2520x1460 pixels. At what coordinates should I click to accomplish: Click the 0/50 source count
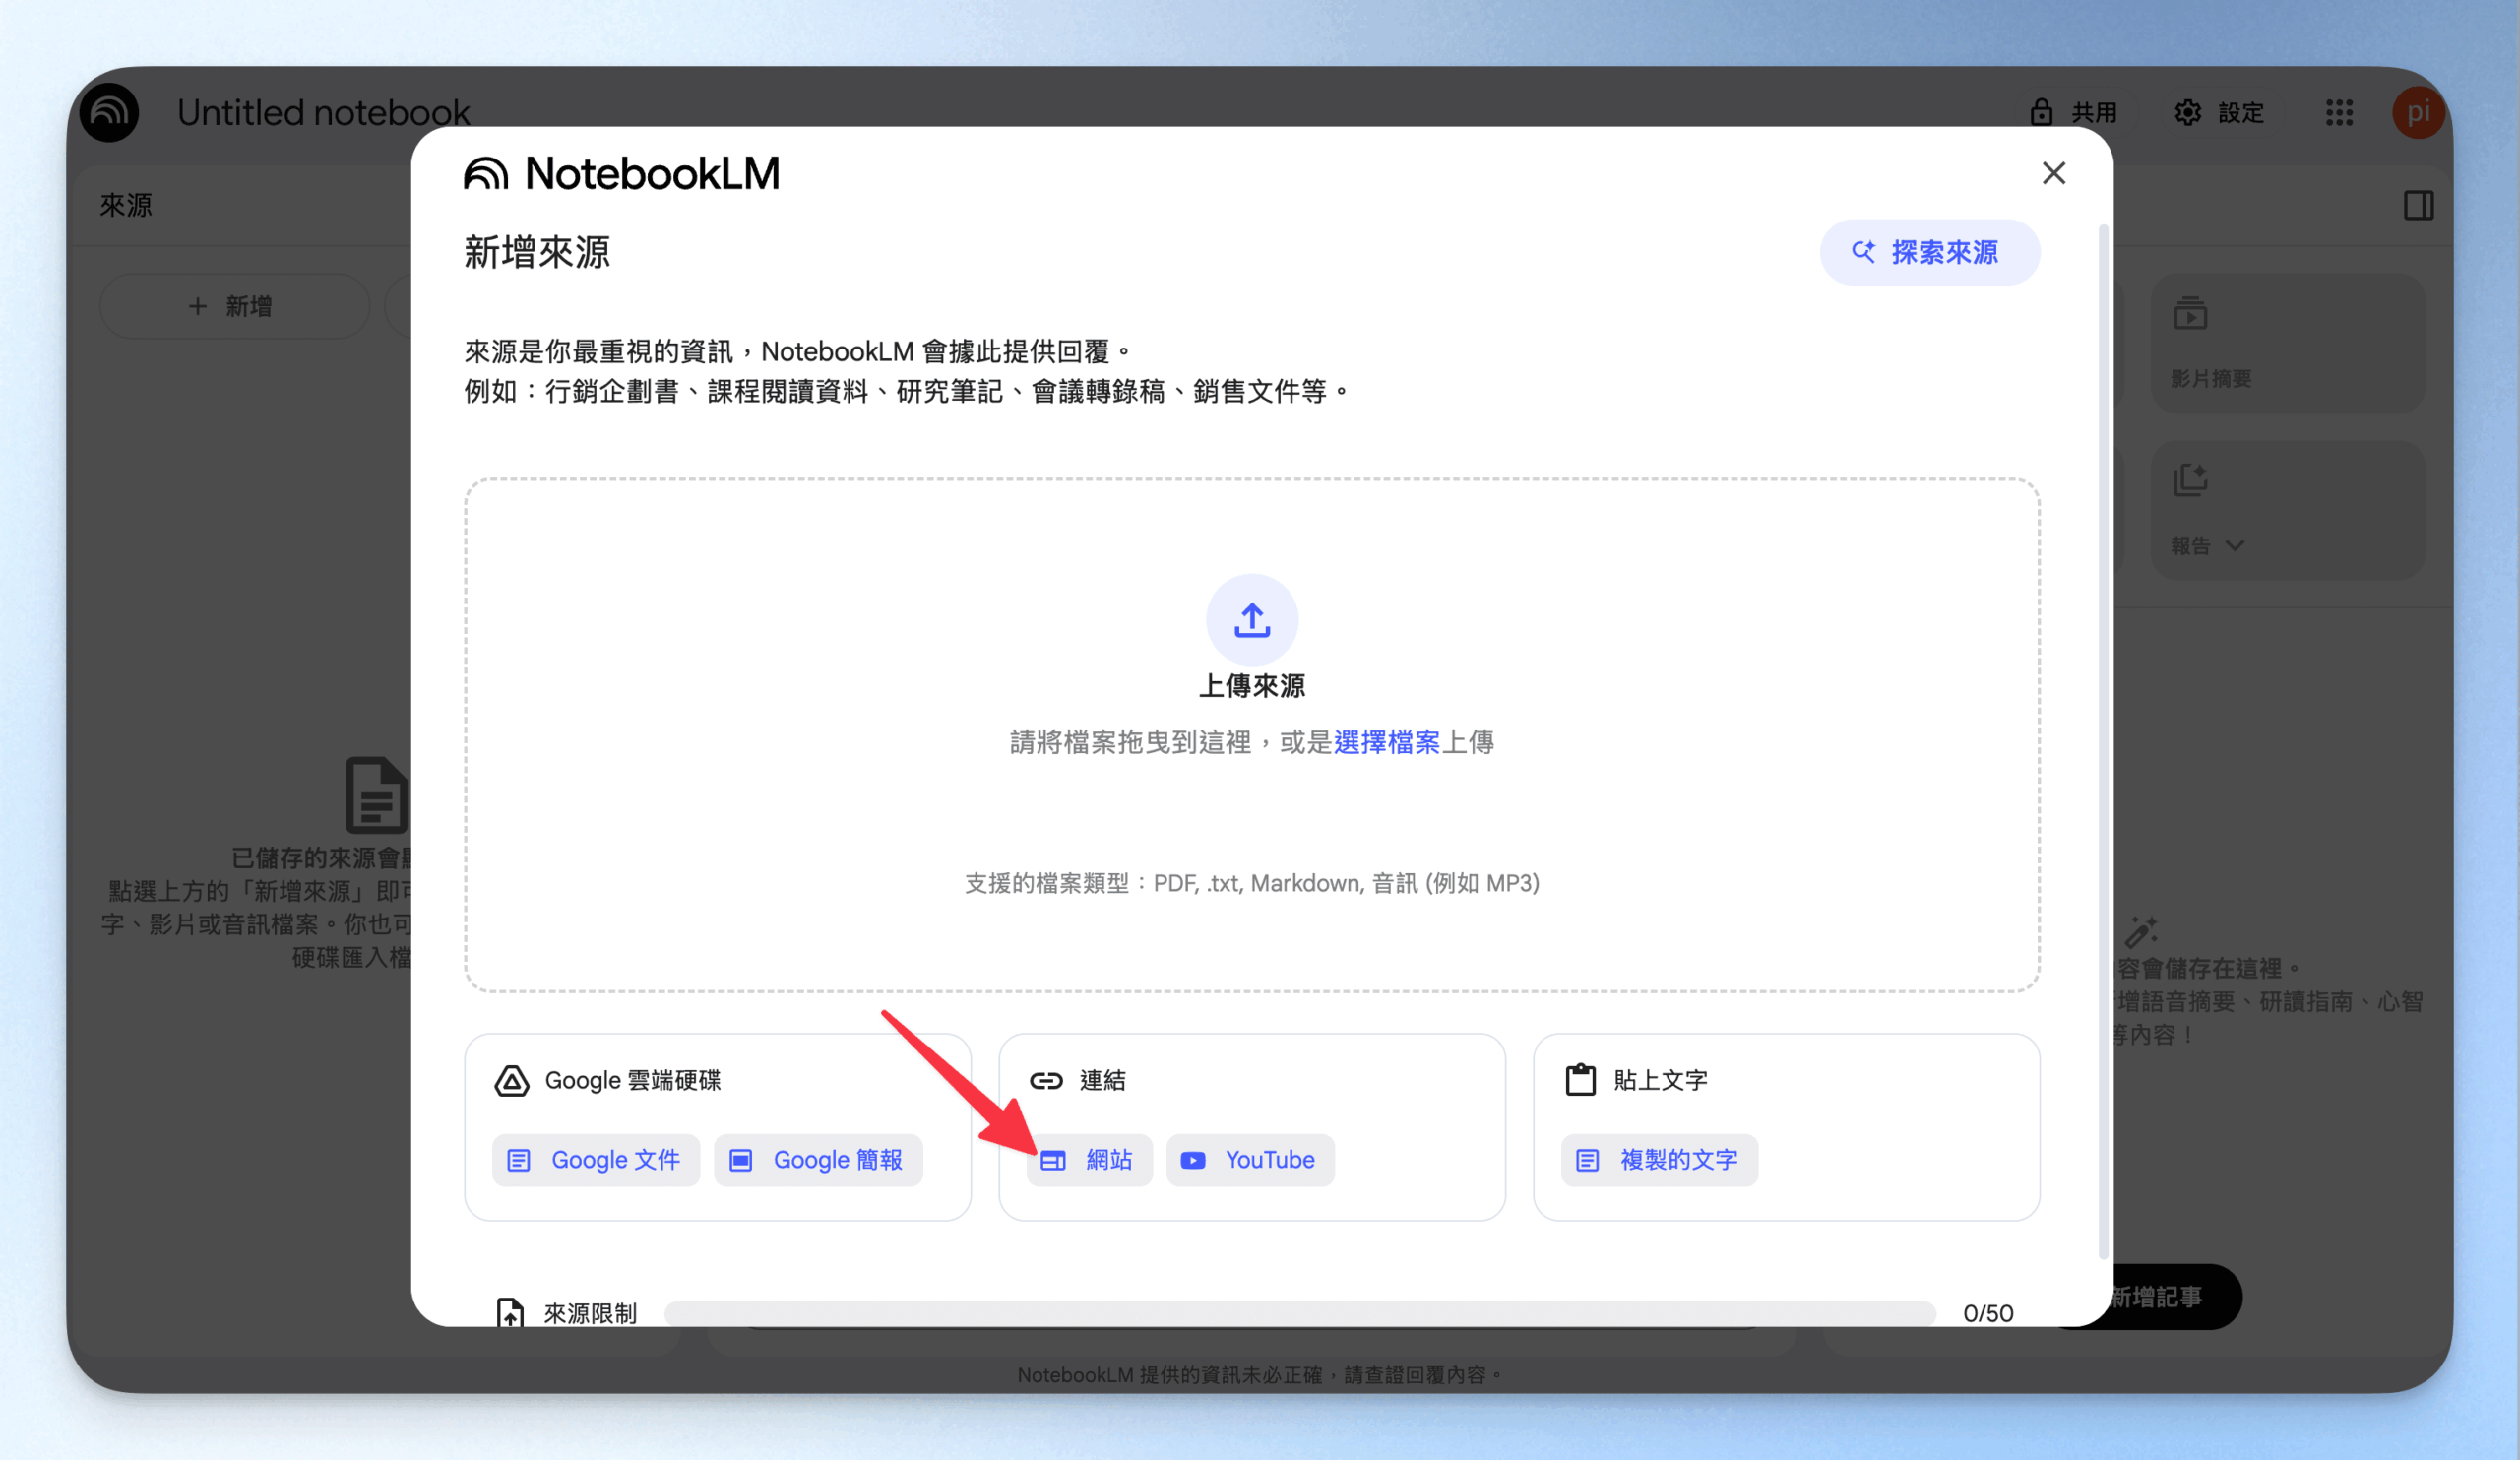tap(1988, 1313)
